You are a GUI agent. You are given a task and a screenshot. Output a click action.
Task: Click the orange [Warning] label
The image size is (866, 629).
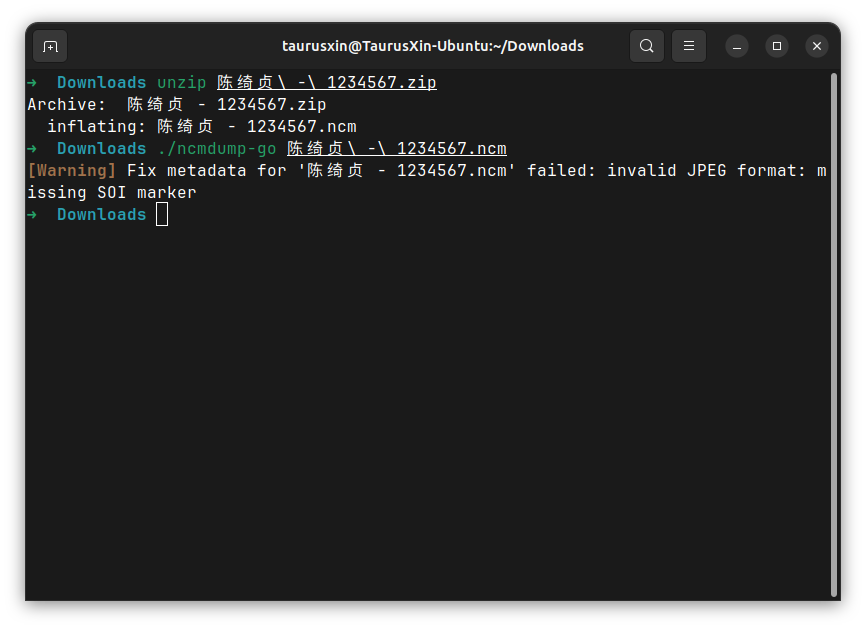coord(72,170)
